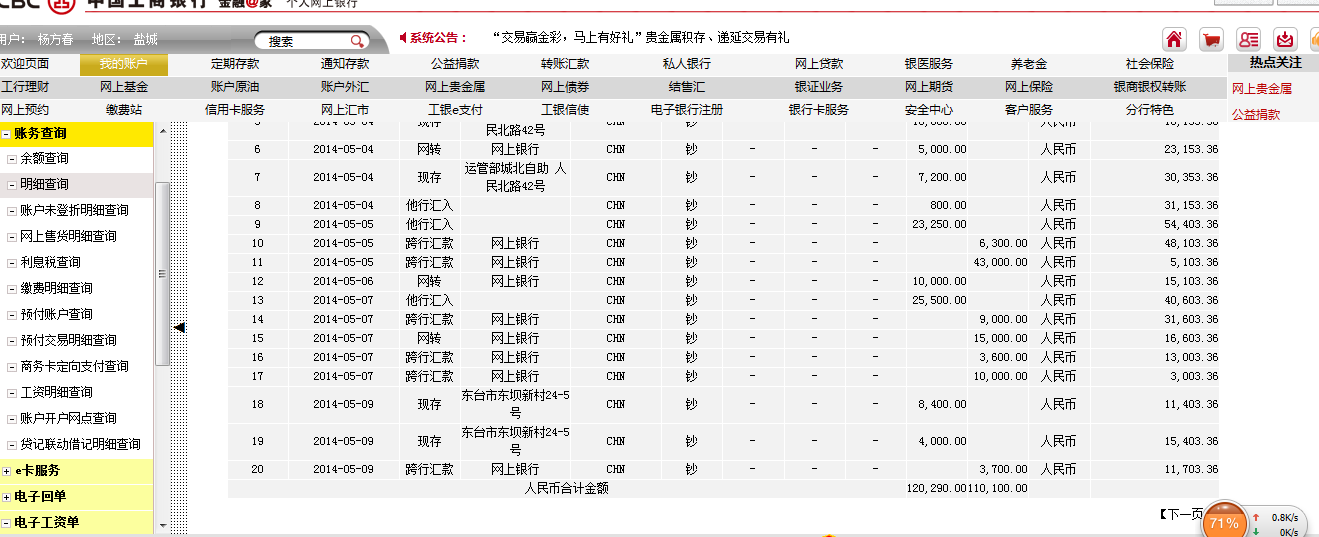Open 账户开户网点查询
Viewport: 1319px width, 537px height.
tap(68, 418)
